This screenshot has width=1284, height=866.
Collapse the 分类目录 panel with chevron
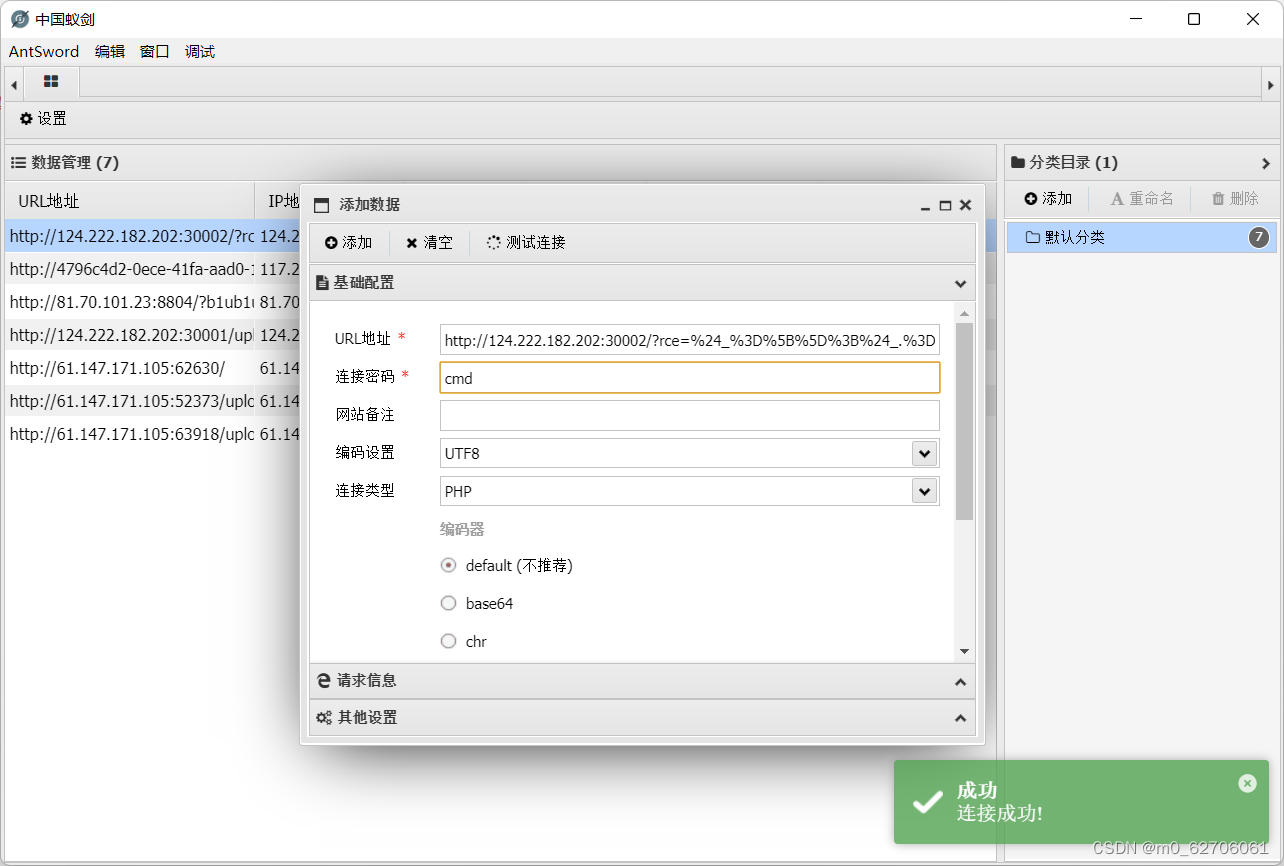click(x=1266, y=163)
